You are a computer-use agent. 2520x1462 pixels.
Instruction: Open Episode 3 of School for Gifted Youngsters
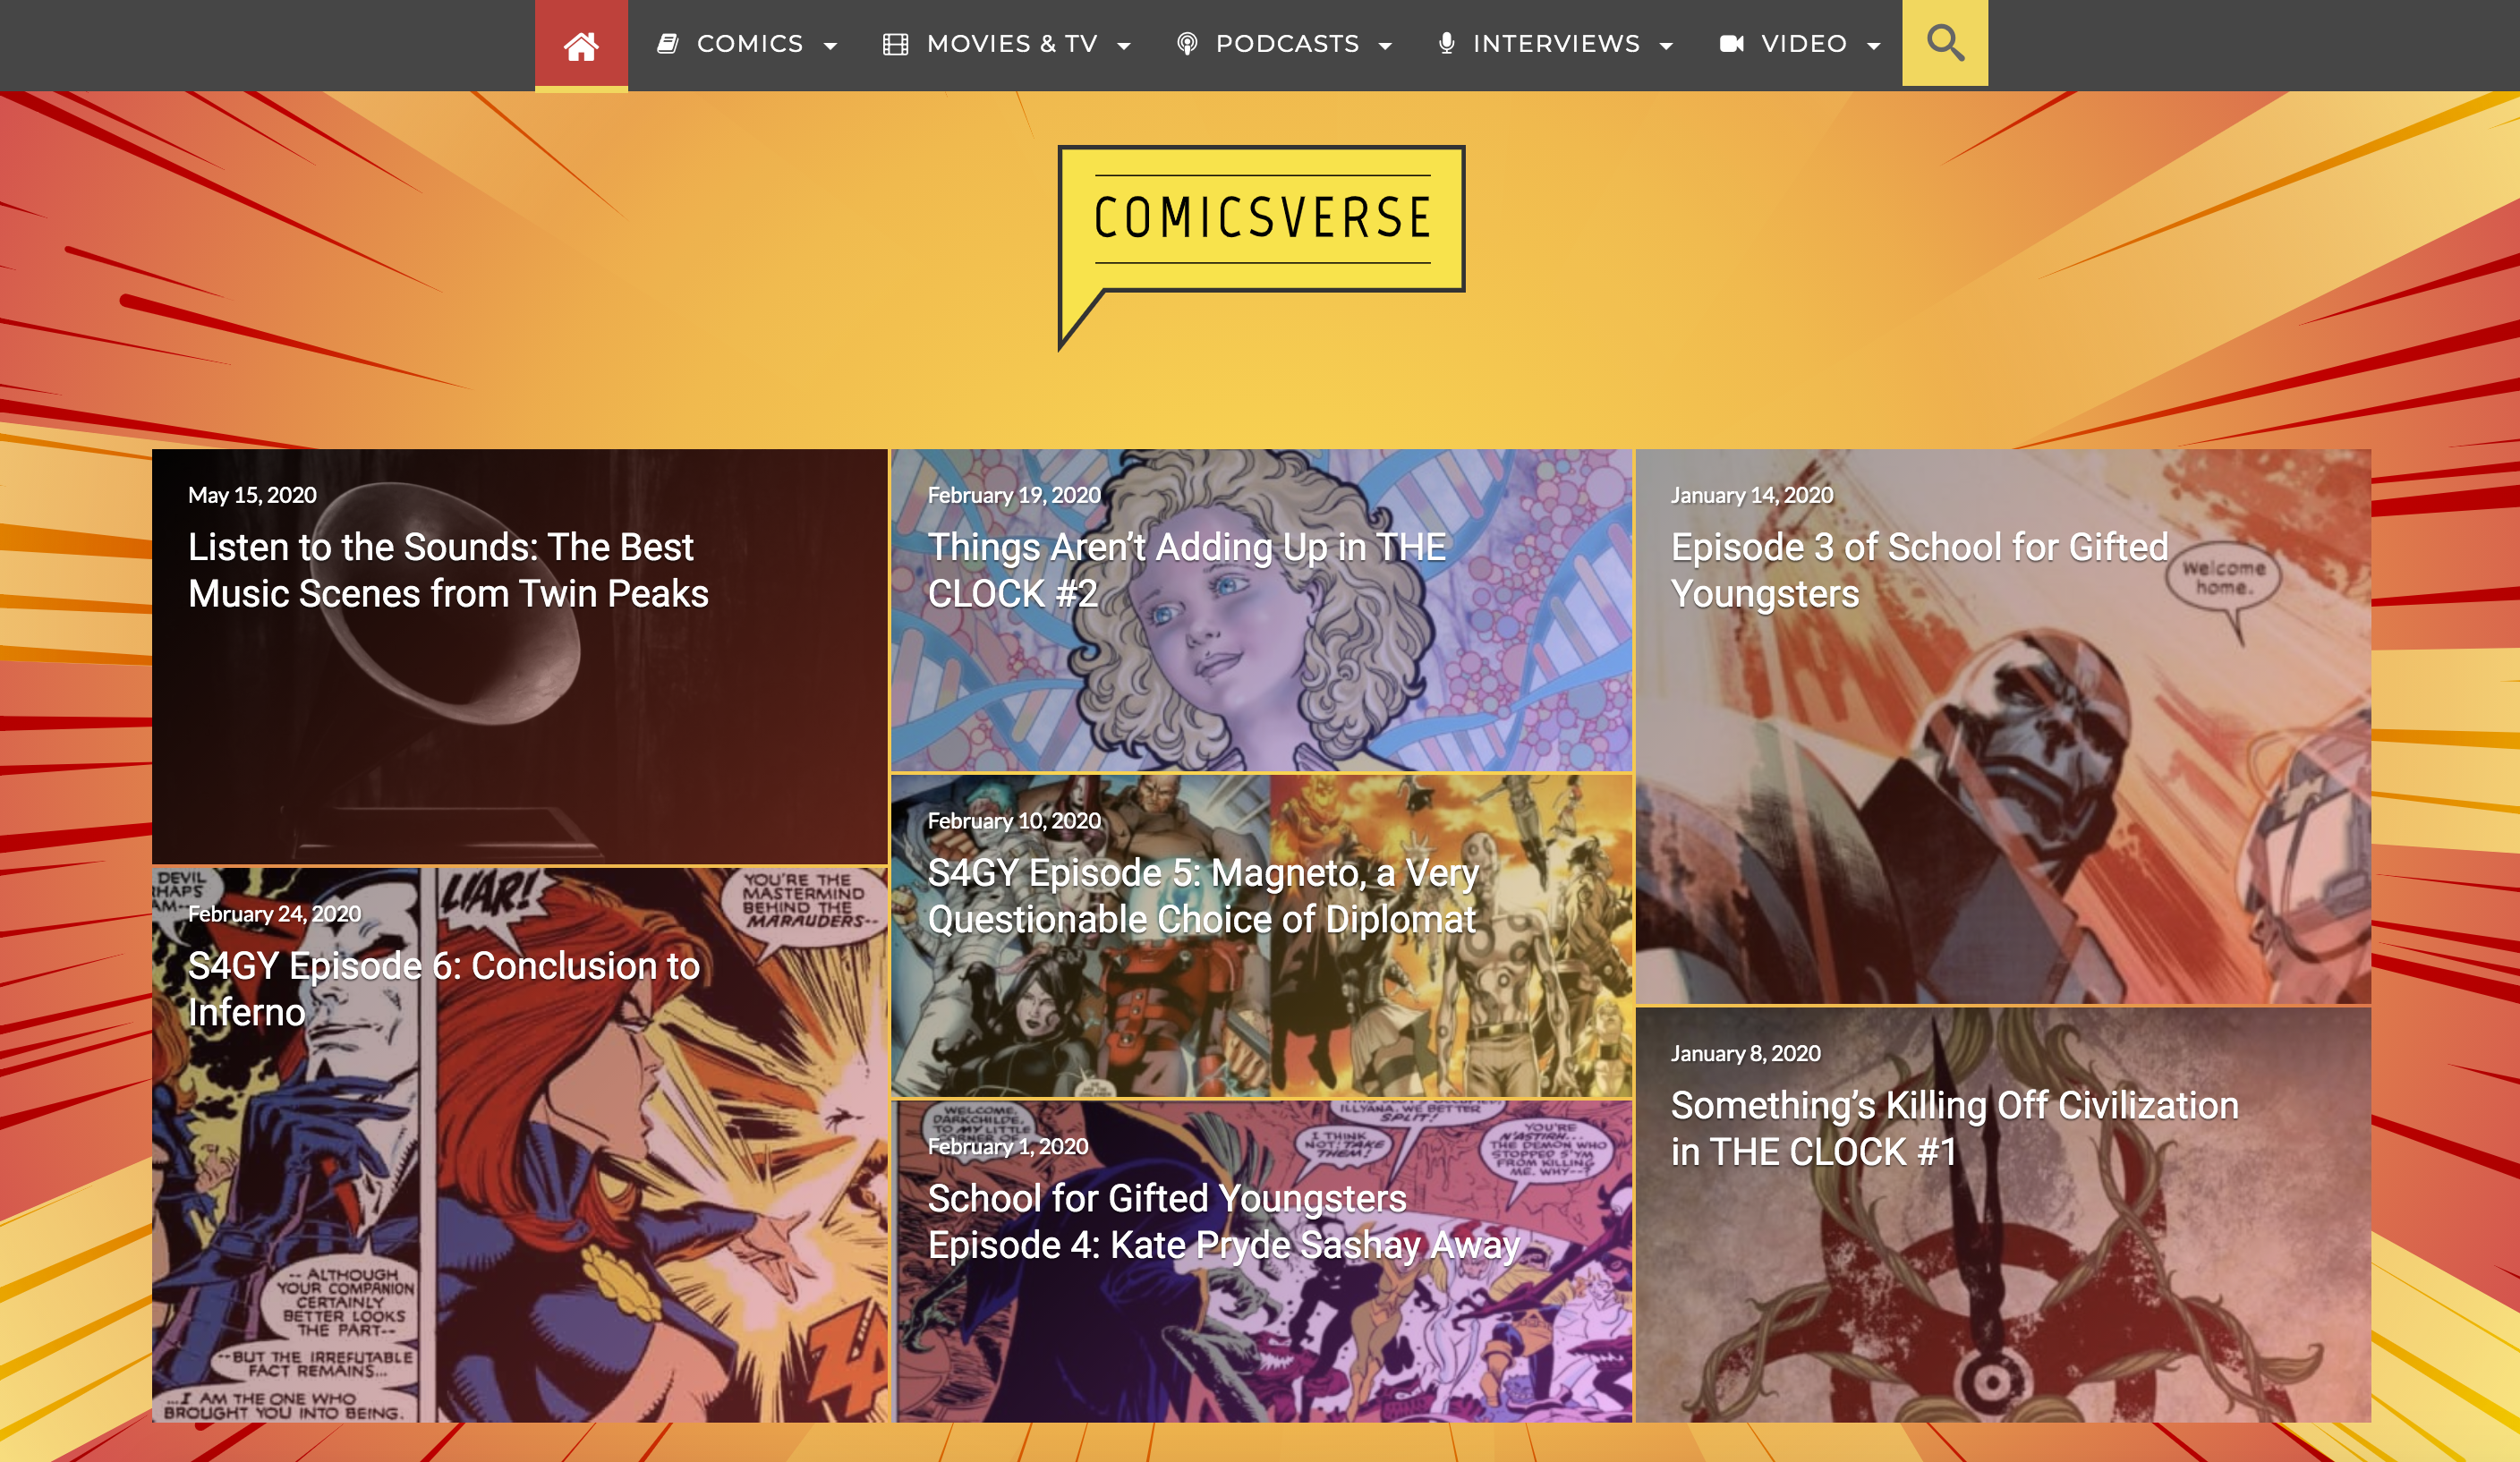[2003, 726]
